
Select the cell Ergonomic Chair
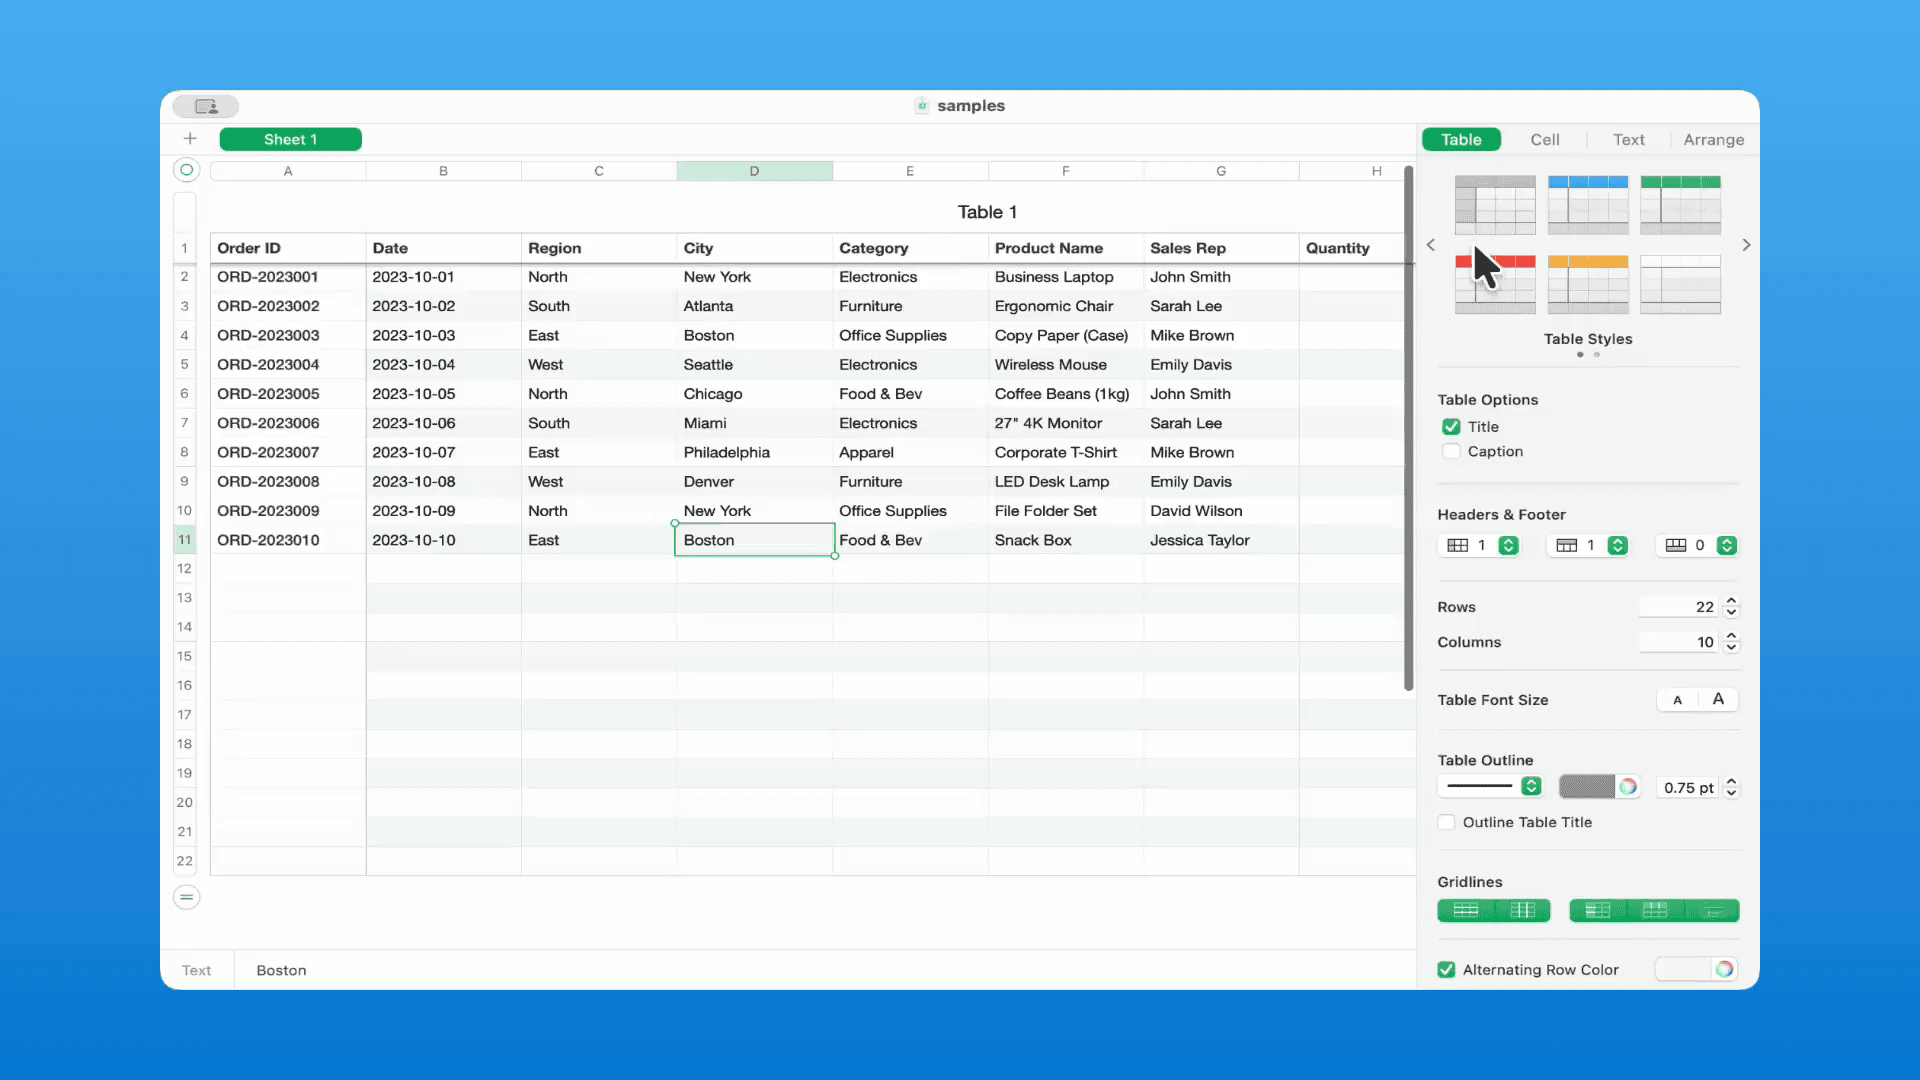[1065, 306]
